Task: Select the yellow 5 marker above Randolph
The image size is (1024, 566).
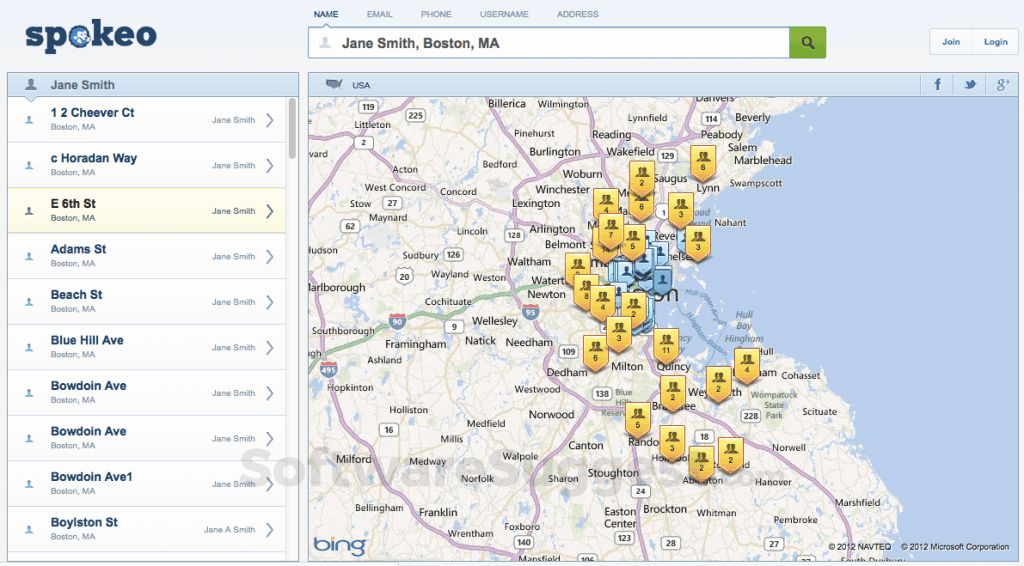Action: coord(637,420)
